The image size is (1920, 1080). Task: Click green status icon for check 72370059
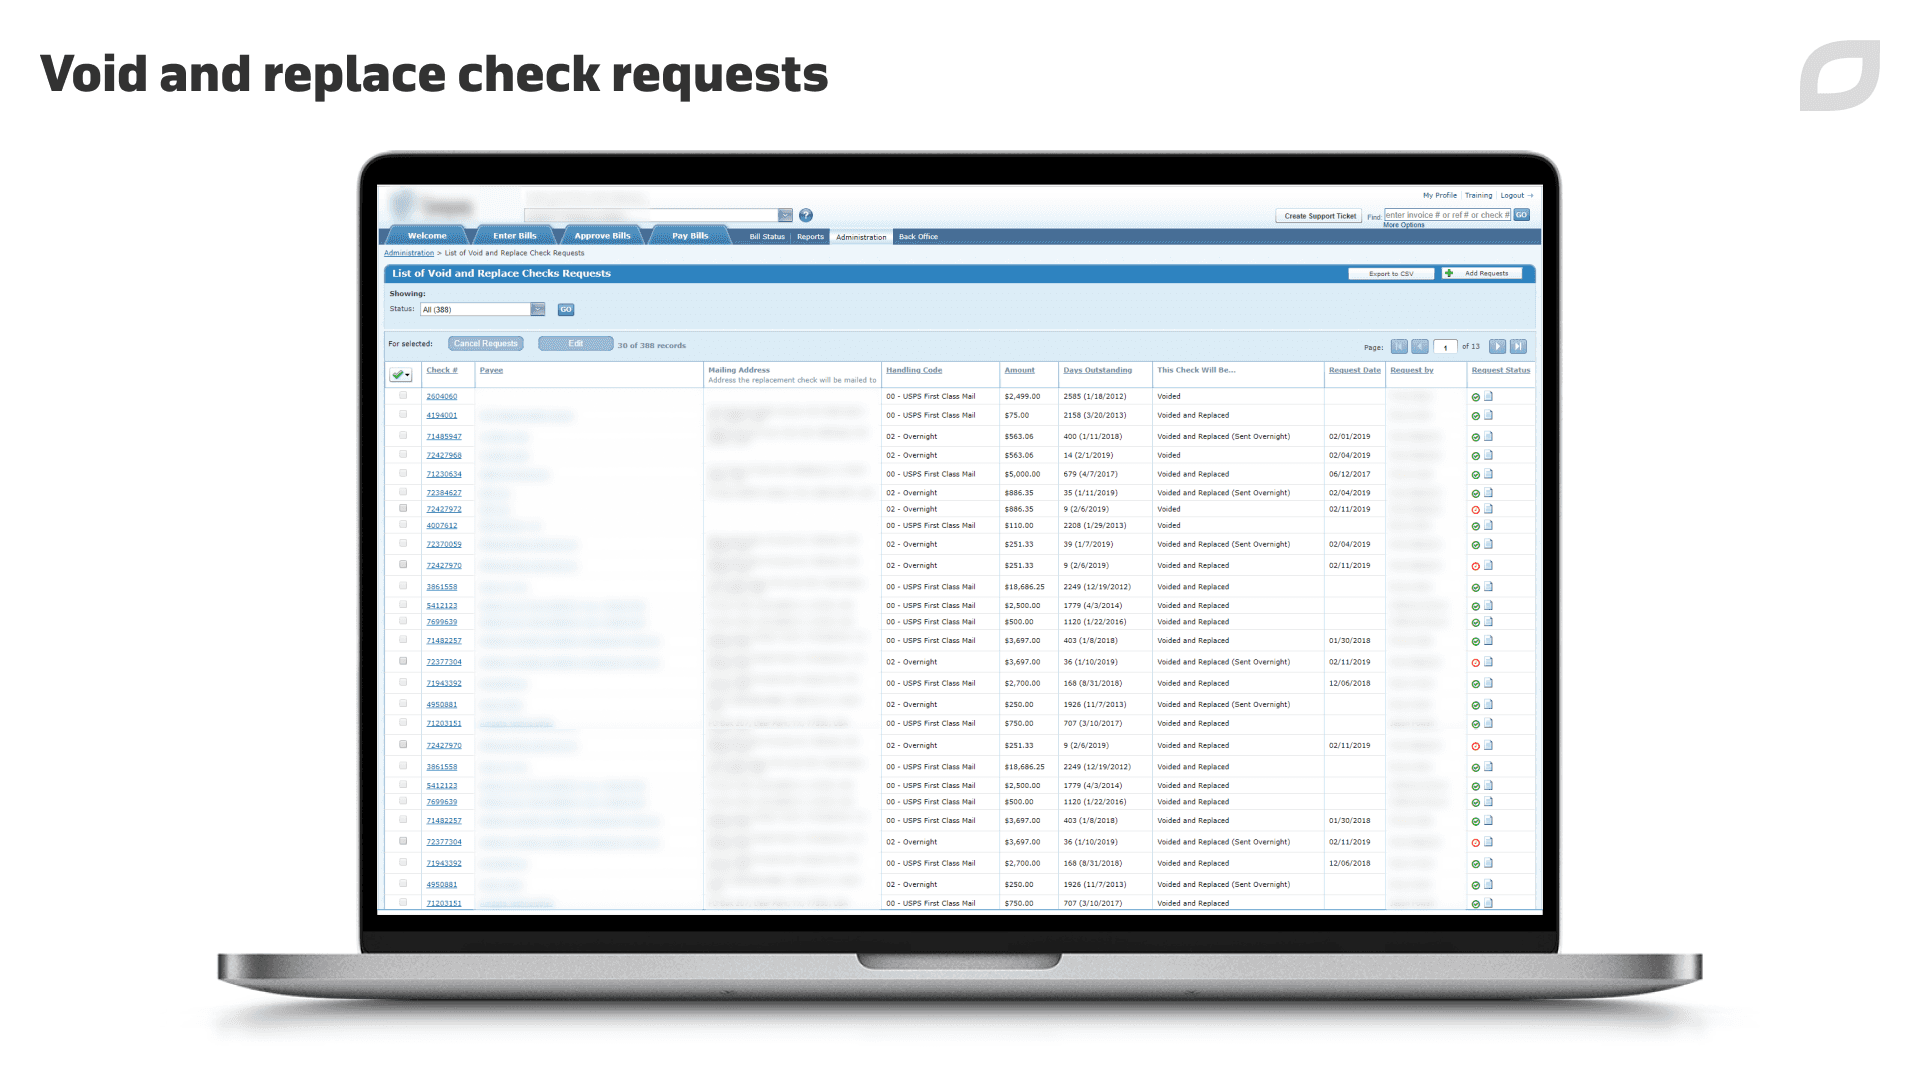(x=1475, y=545)
